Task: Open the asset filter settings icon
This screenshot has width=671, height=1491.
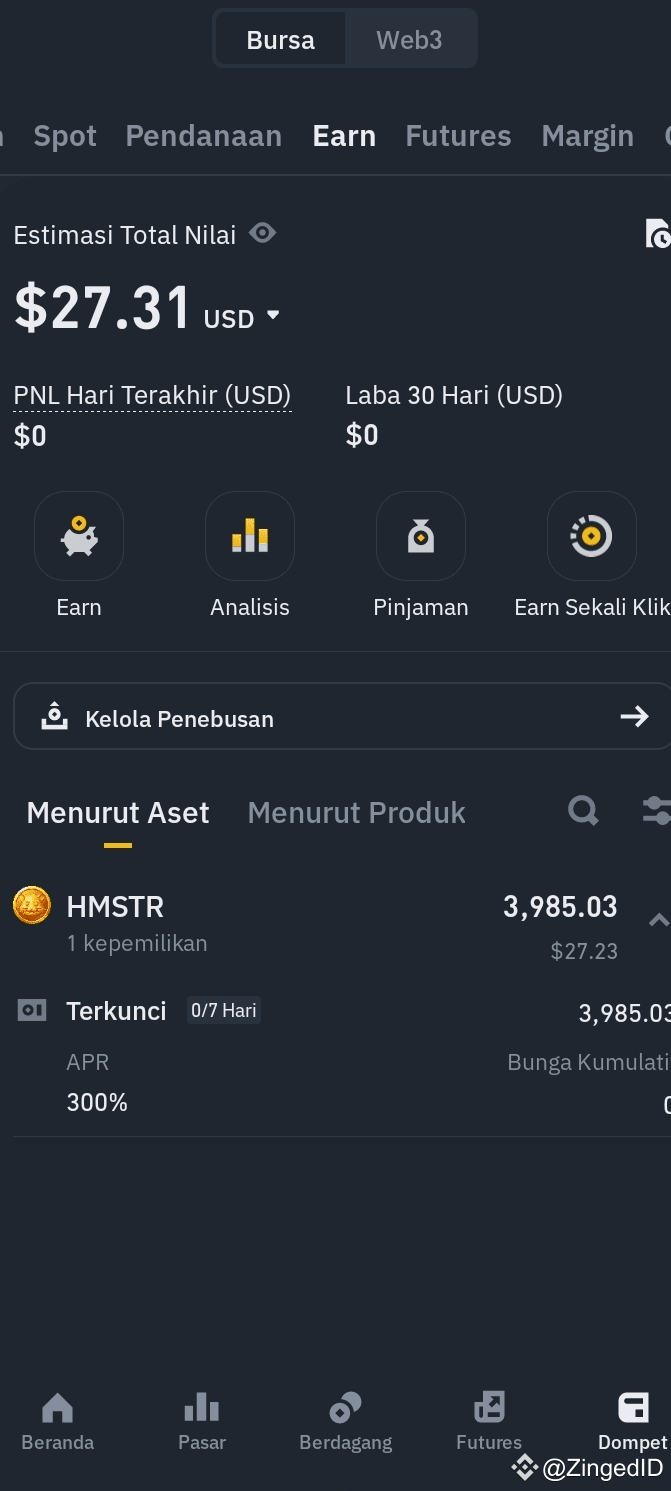Action: click(x=656, y=811)
